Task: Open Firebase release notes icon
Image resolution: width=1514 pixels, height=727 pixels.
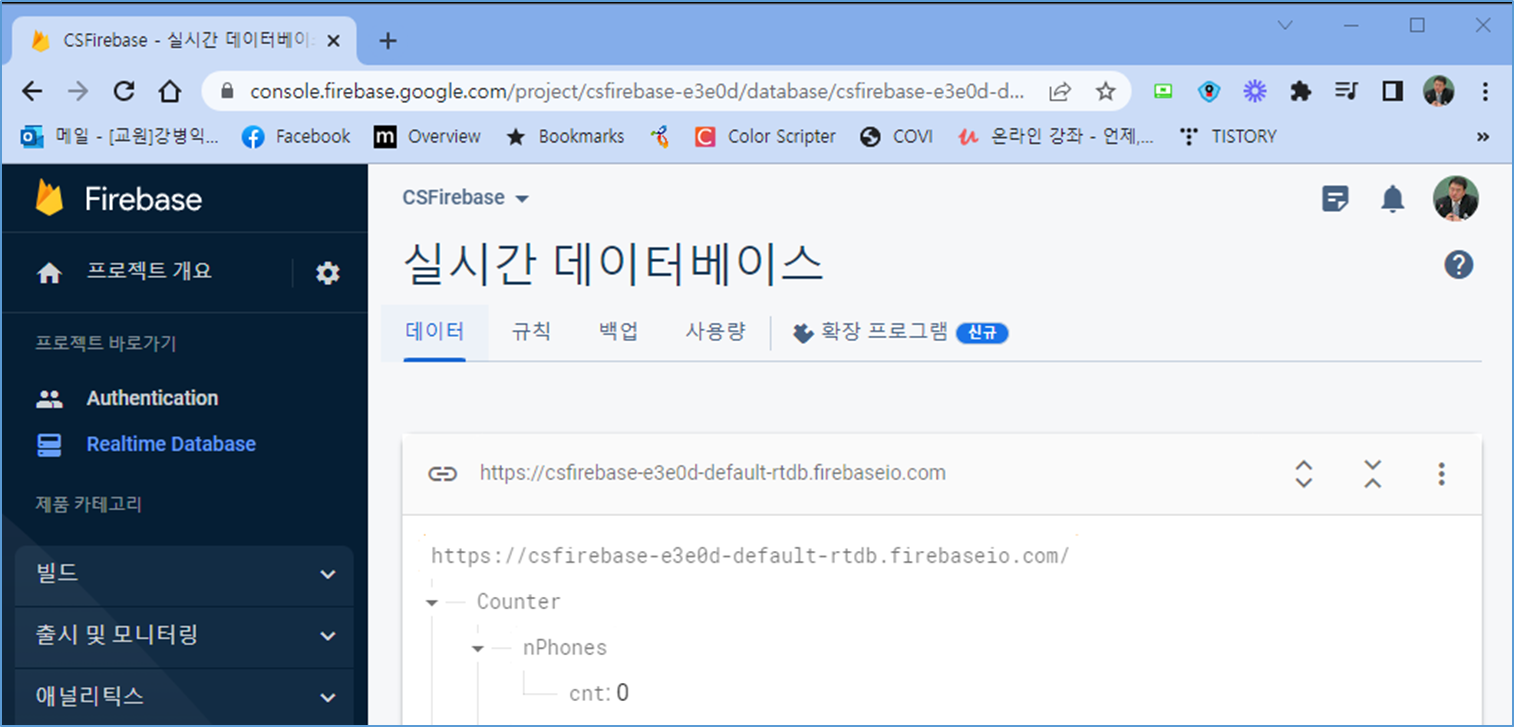Action: tap(1335, 199)
